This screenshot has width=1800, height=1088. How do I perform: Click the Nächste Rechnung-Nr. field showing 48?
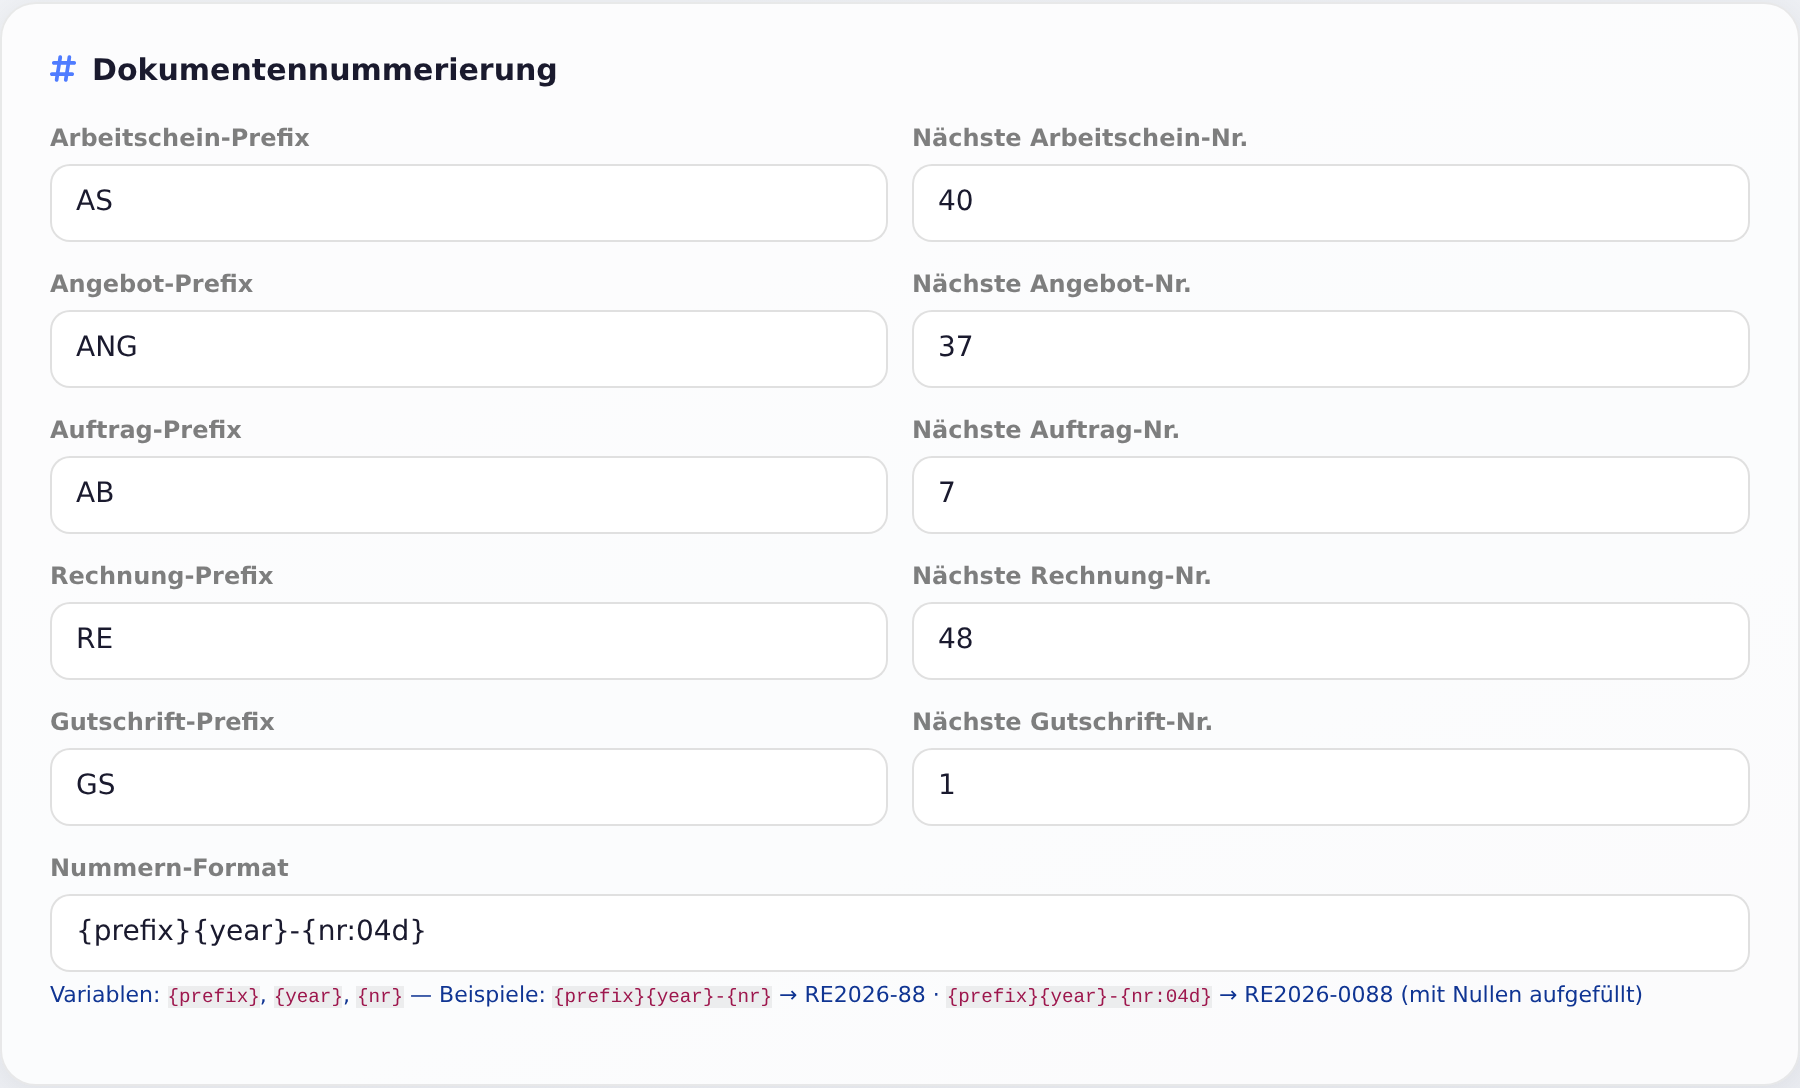click(x=1331, y=641)
